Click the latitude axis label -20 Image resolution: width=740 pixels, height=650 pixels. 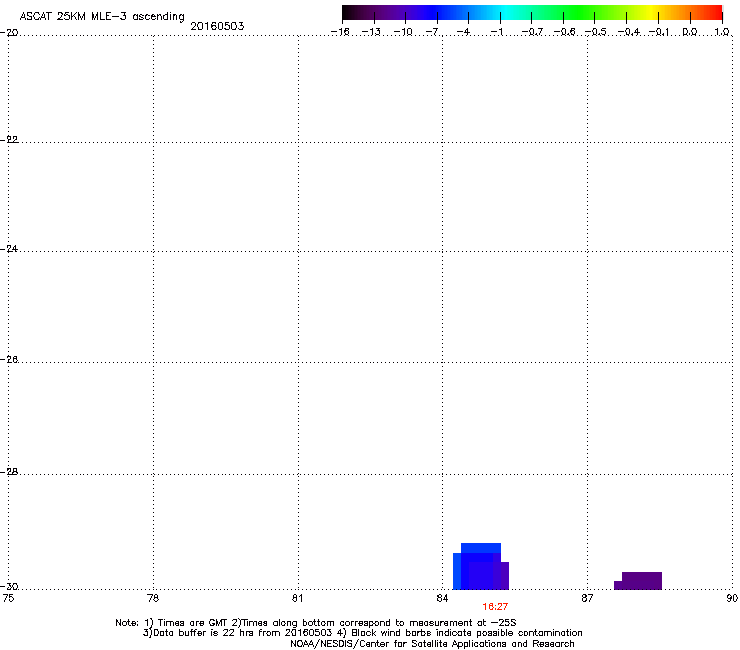click(x=9, y=33)
